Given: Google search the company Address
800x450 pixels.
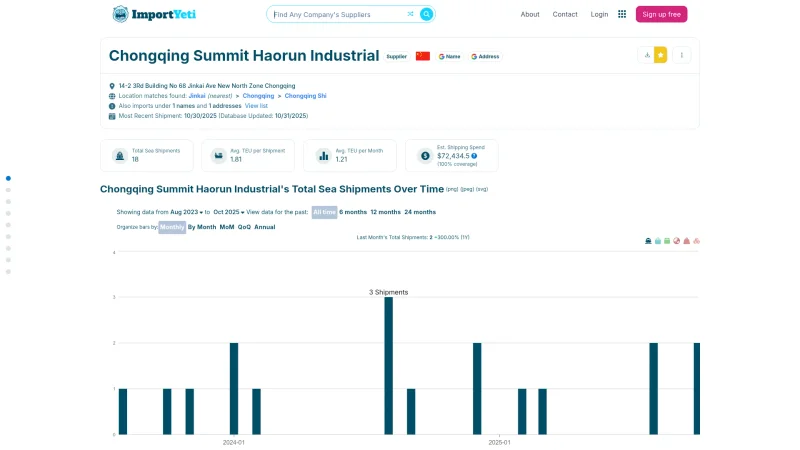Looking at the screenshot, I should point(485,57).
